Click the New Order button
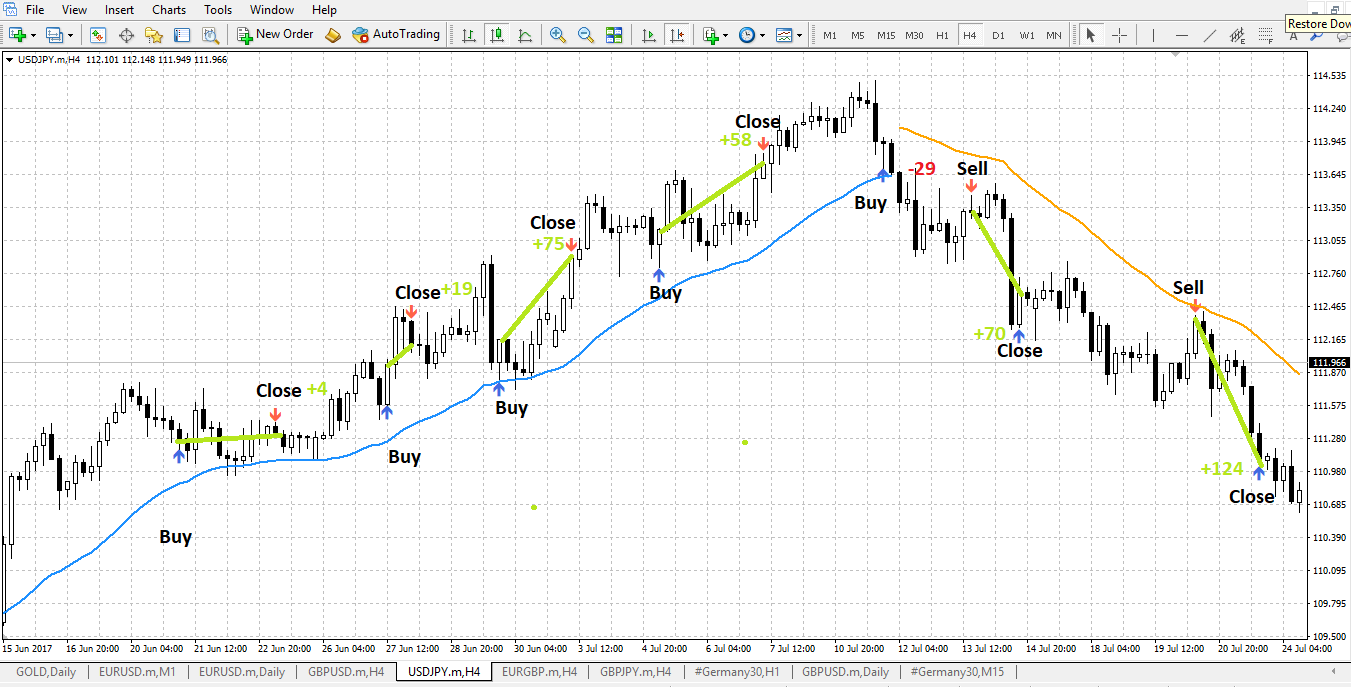 click(276, 35)
